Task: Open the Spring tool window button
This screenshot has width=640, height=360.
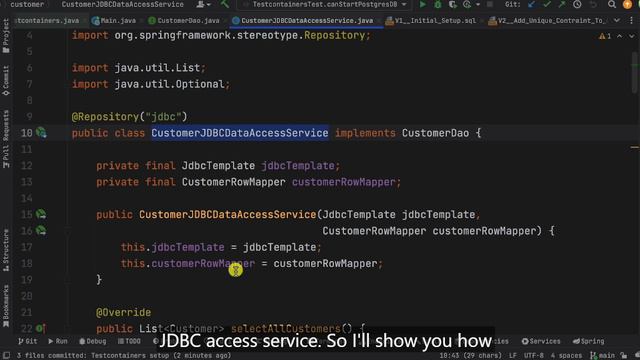Action: coord(588,341)
